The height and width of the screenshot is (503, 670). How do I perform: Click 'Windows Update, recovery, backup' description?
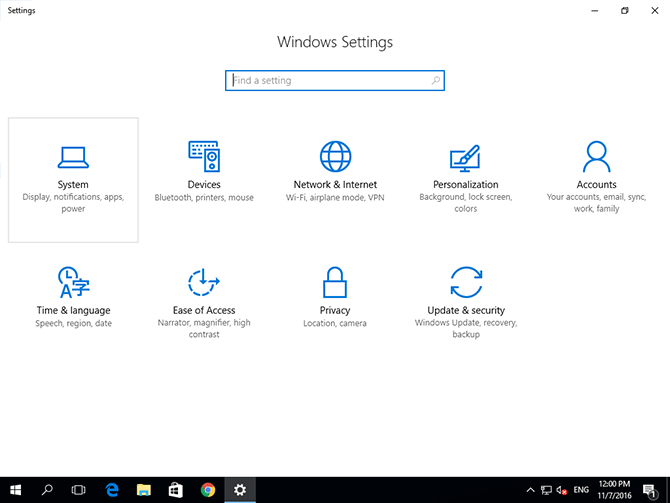coord(466,329)
